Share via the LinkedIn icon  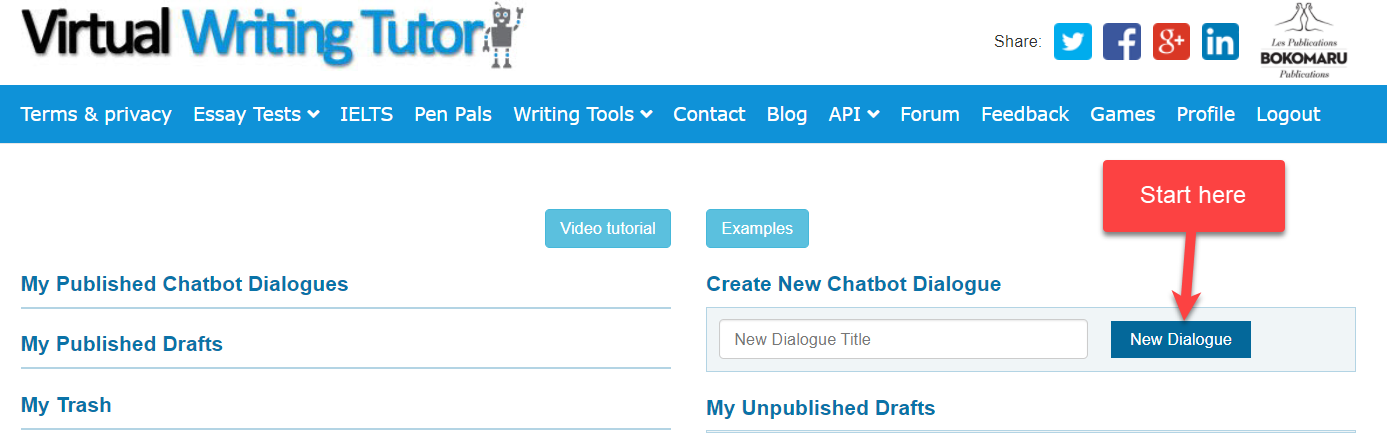[x=1220, y=42]
